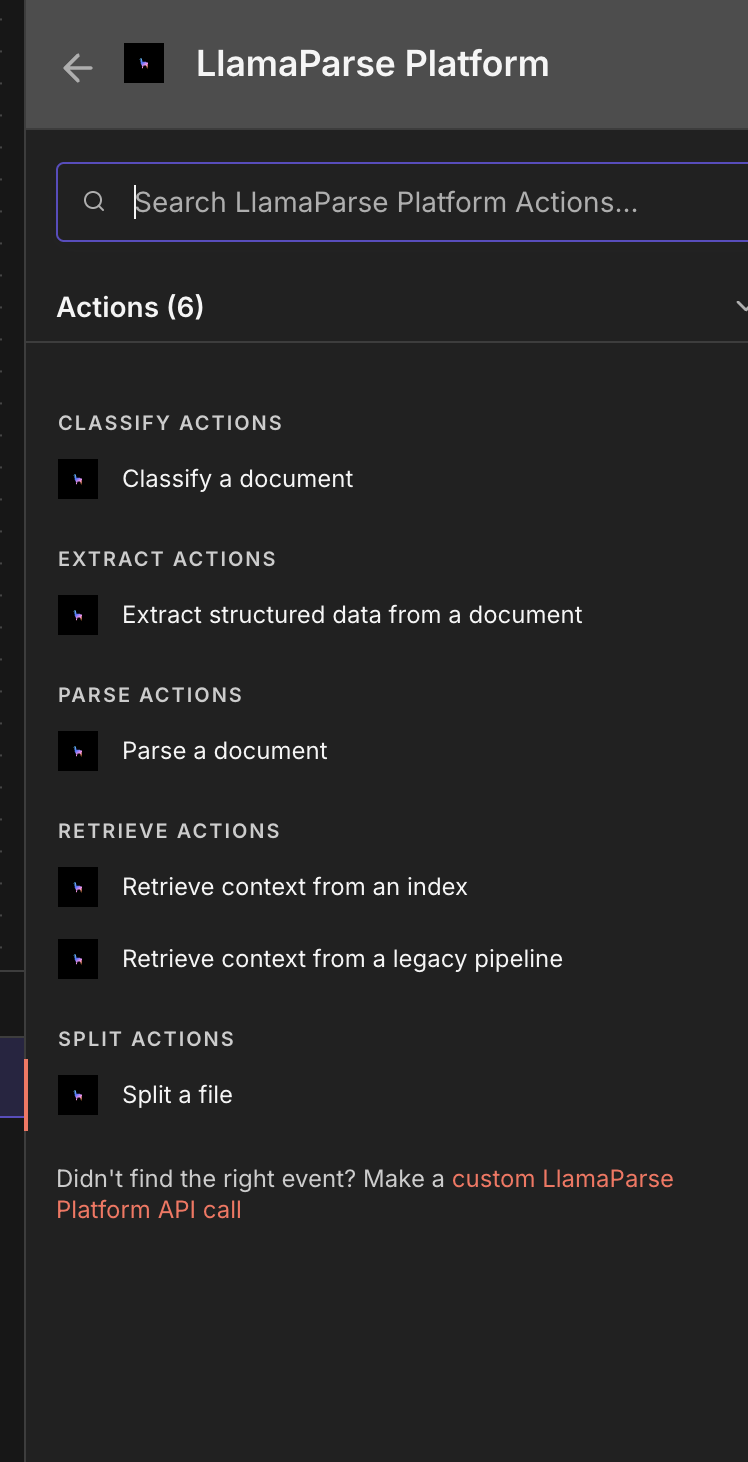The image size is (748, 1462).
Task: Select the Classify a document action
Action: 237,479
